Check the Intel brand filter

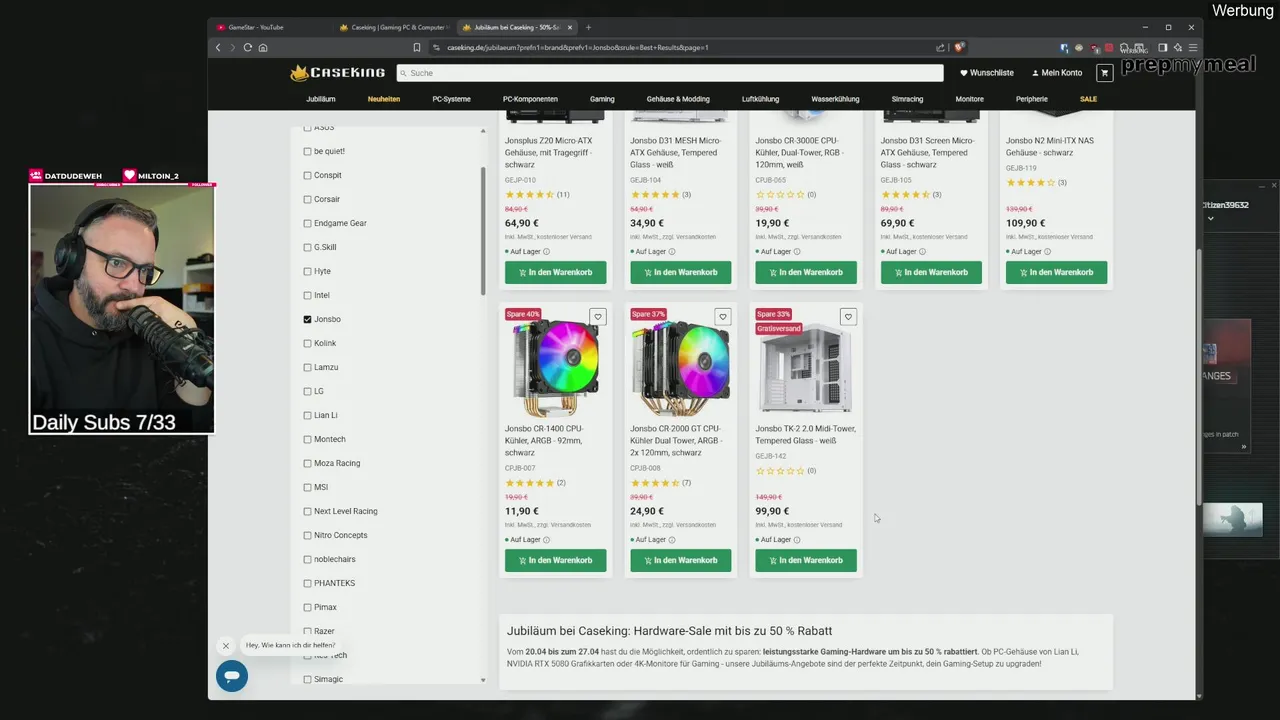[307, 295]
